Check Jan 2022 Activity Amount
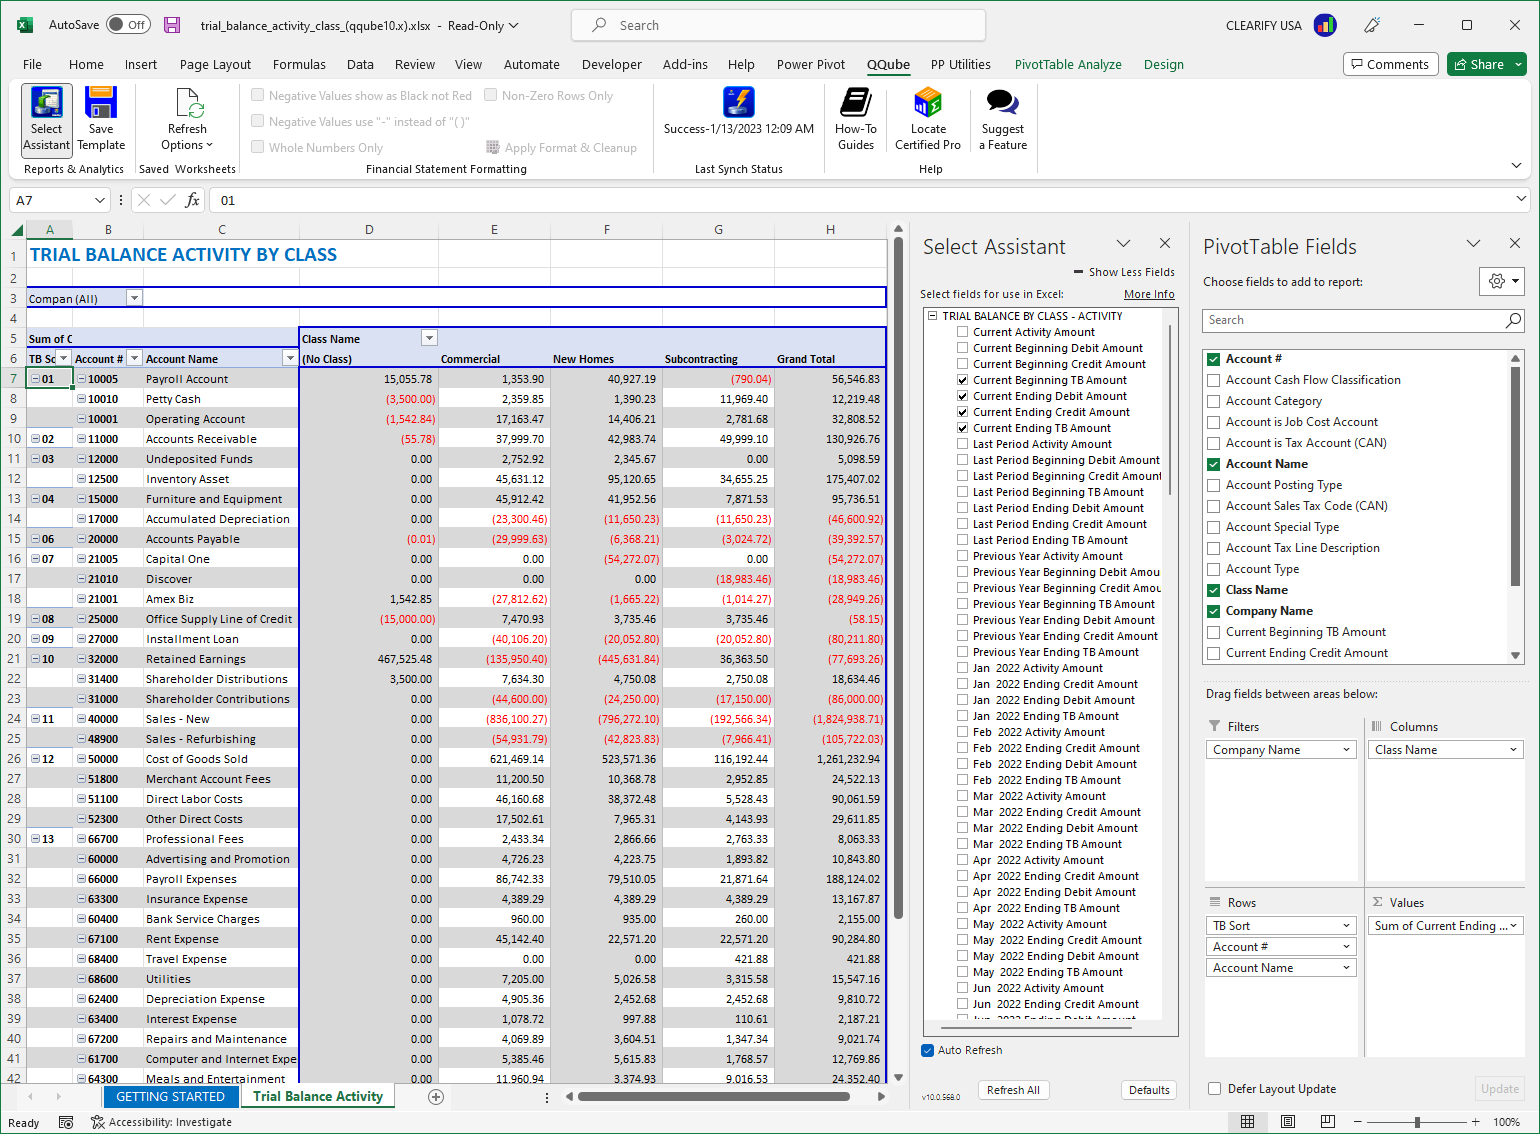The image size is (1540, 1134). coord(962,668)
